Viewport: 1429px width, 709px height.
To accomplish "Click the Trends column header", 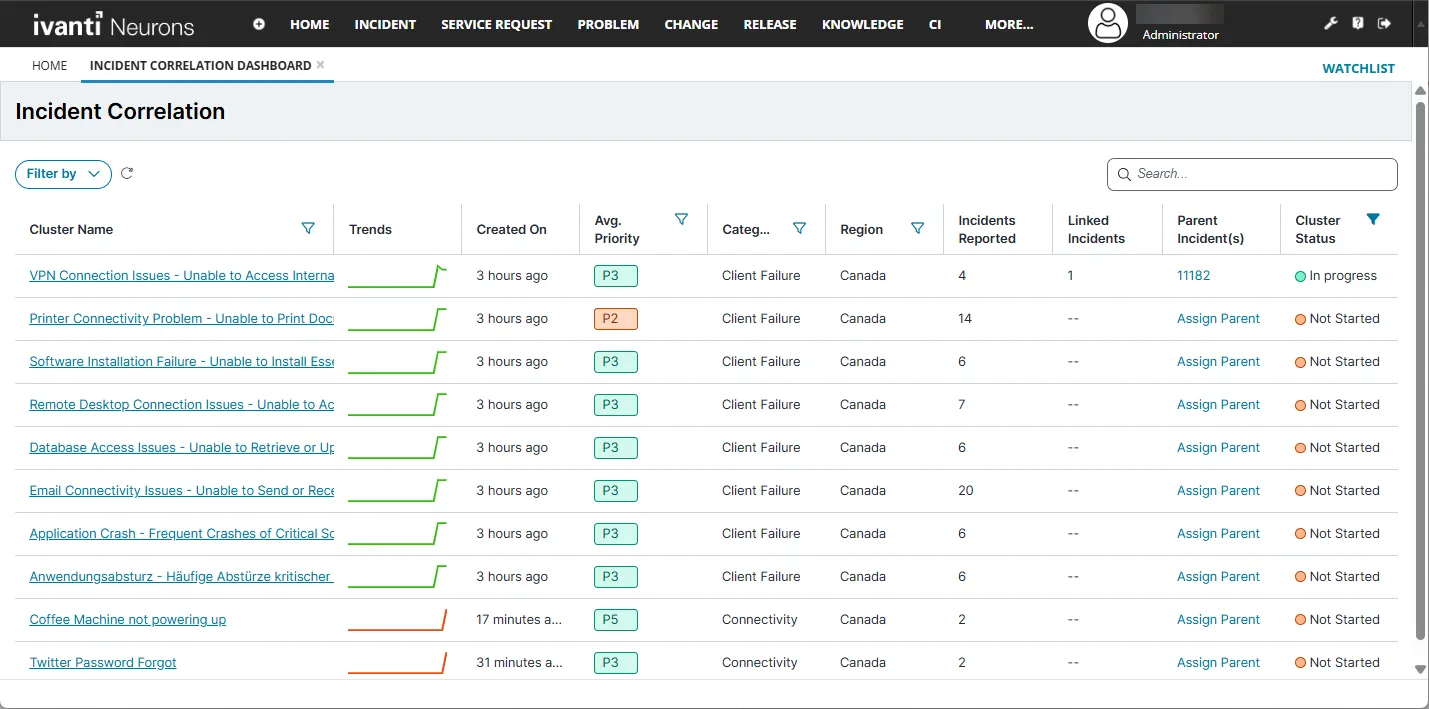I will [x=371, y=229].
